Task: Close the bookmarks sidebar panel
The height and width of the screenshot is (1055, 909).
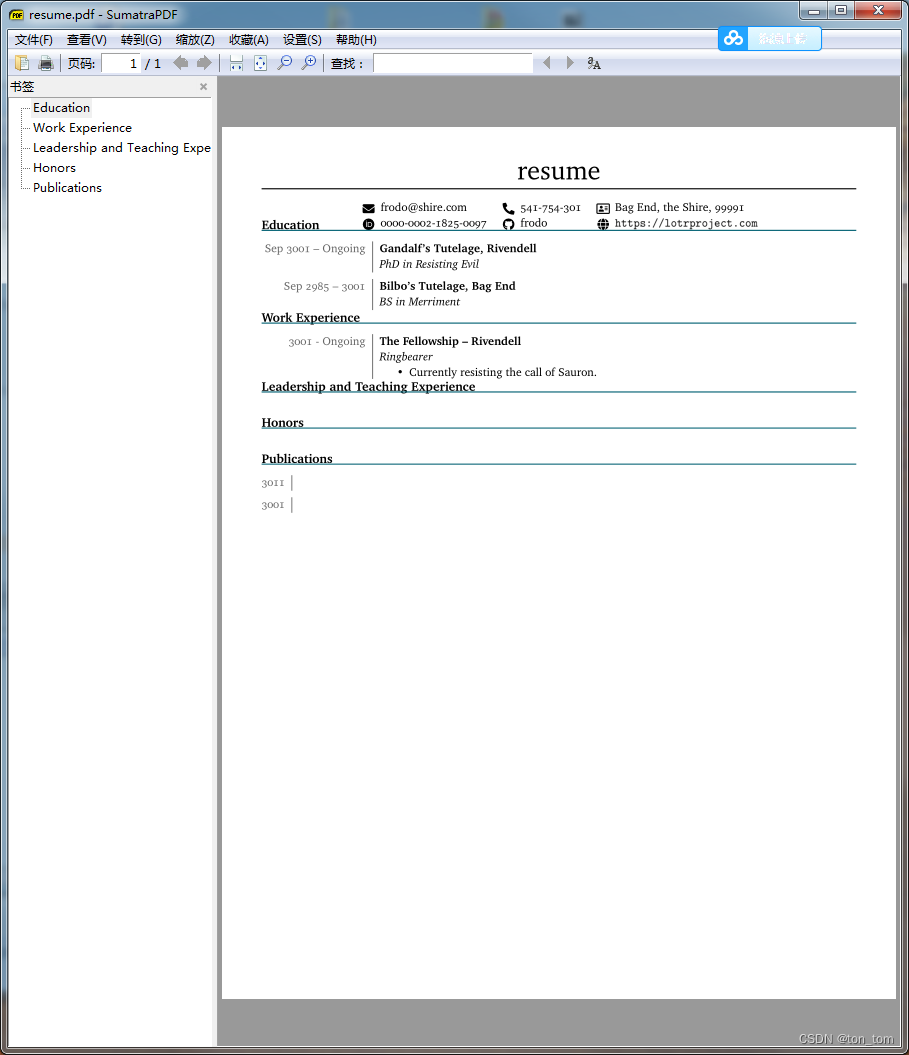Action: point(203,87)
